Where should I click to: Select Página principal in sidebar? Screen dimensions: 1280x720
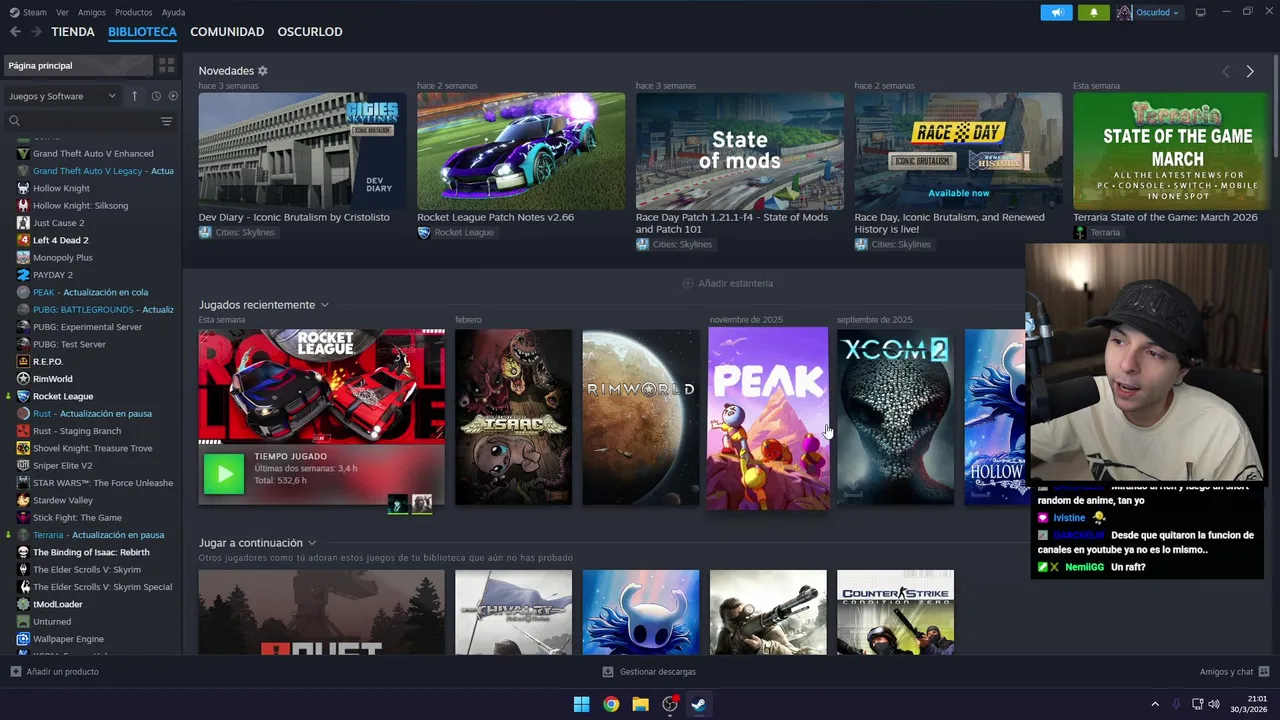tap(78, 65)
